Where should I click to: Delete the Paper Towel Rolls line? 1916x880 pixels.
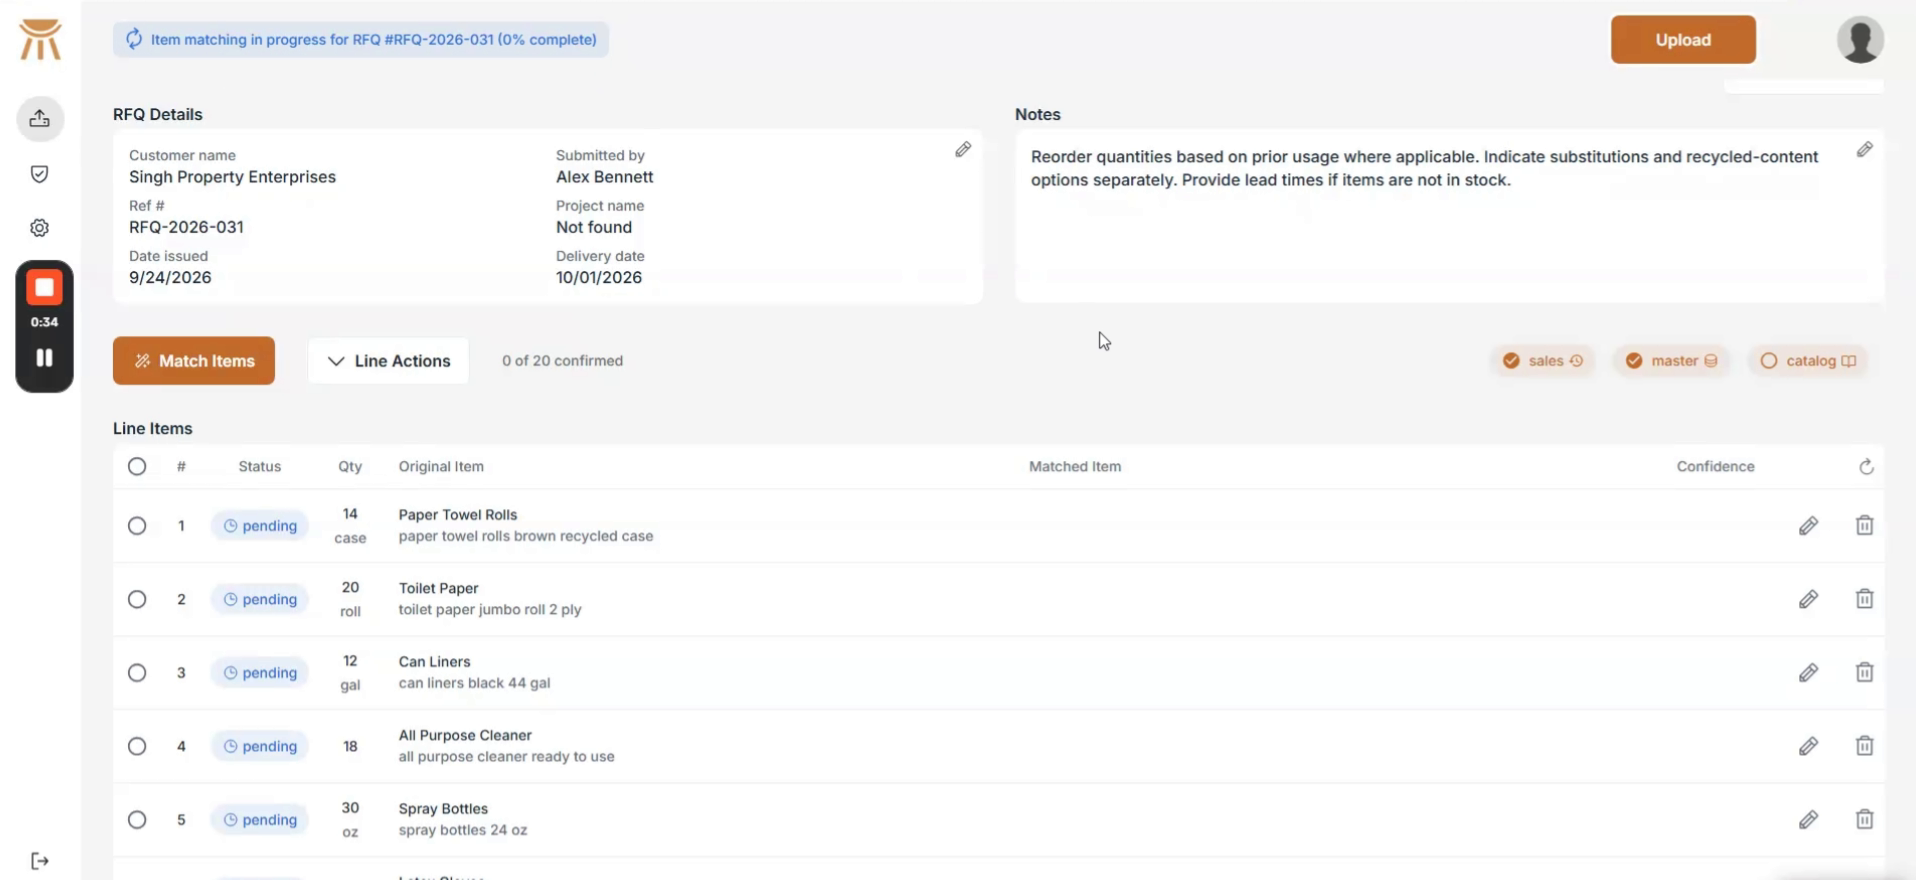click(1865, 526)
